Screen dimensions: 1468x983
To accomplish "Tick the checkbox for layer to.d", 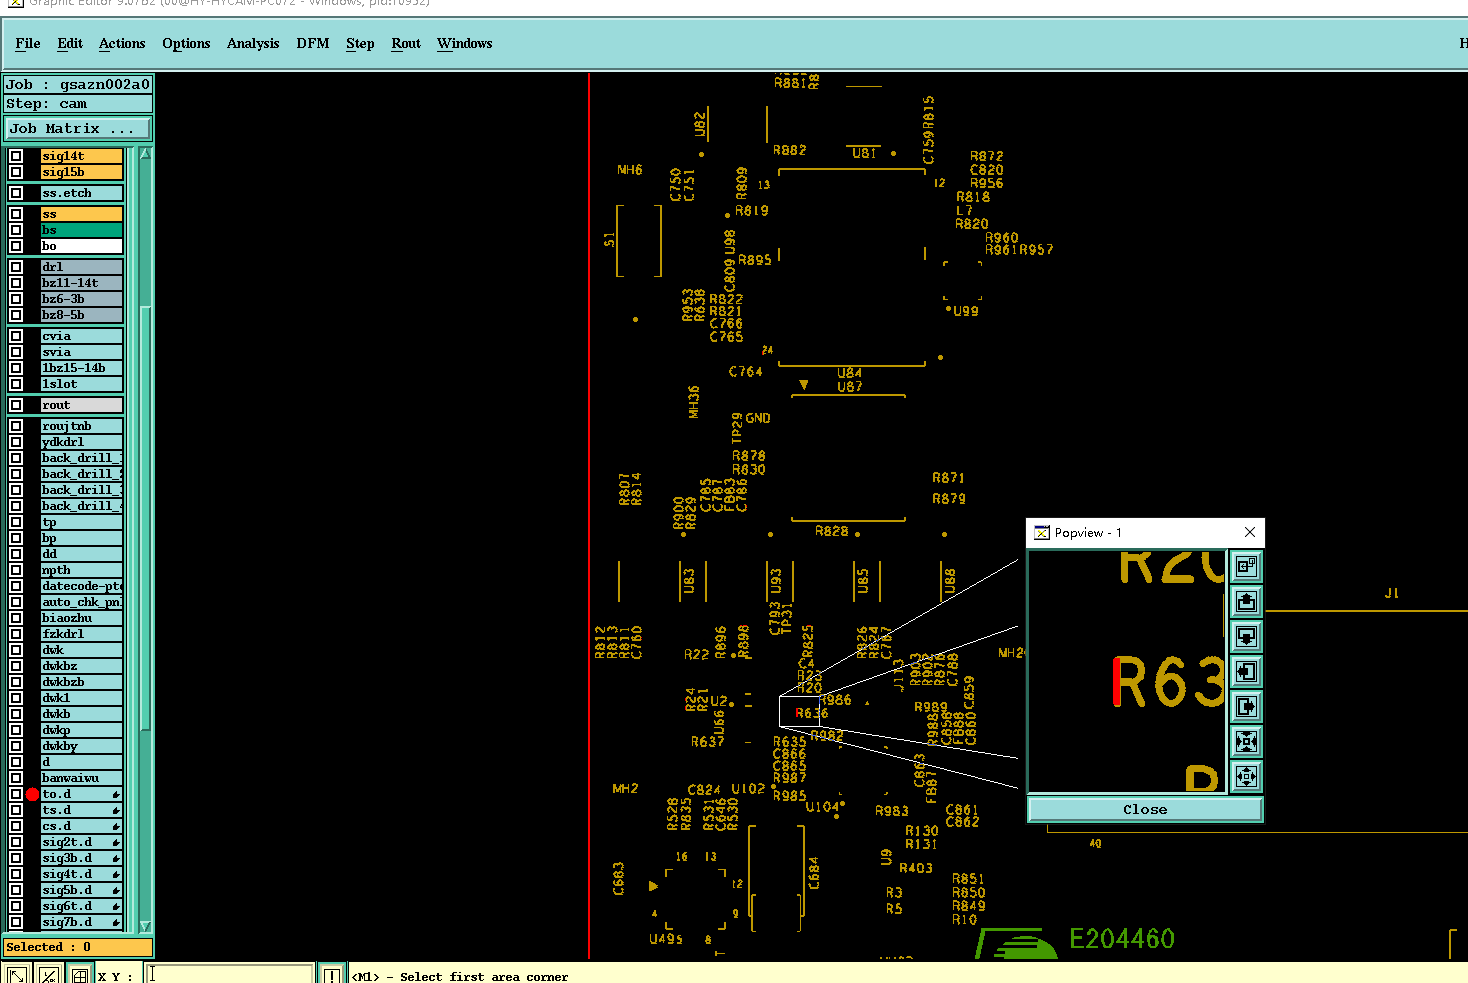I will click(16, 794).
